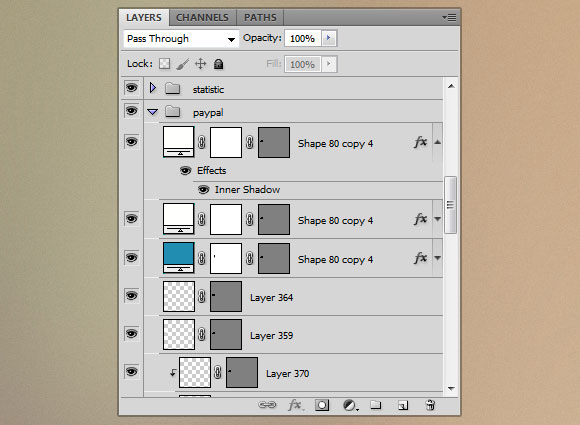Viewport: 580px width, 425px height.
Task: Click the link layers icon at panel bottom
Action: (x=267, y=405)
